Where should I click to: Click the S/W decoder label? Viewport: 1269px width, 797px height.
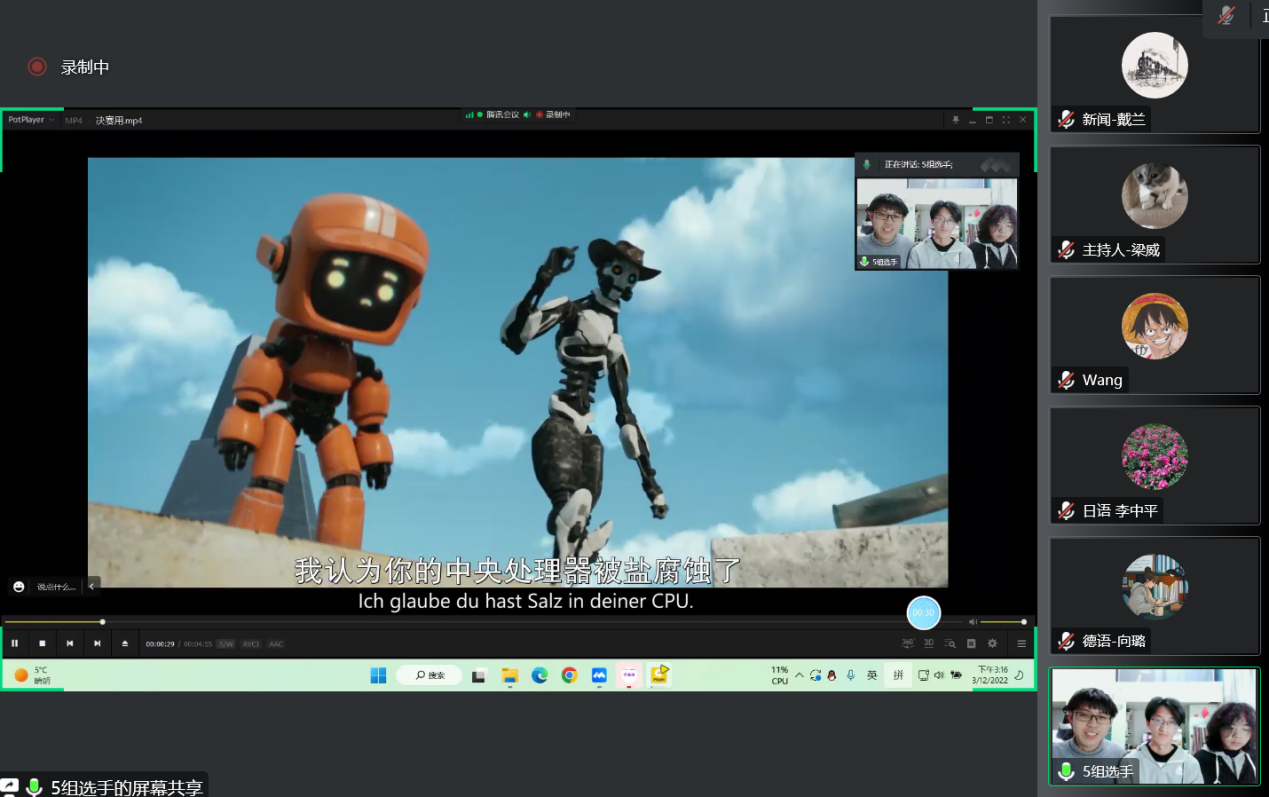[x=225, y=644]
